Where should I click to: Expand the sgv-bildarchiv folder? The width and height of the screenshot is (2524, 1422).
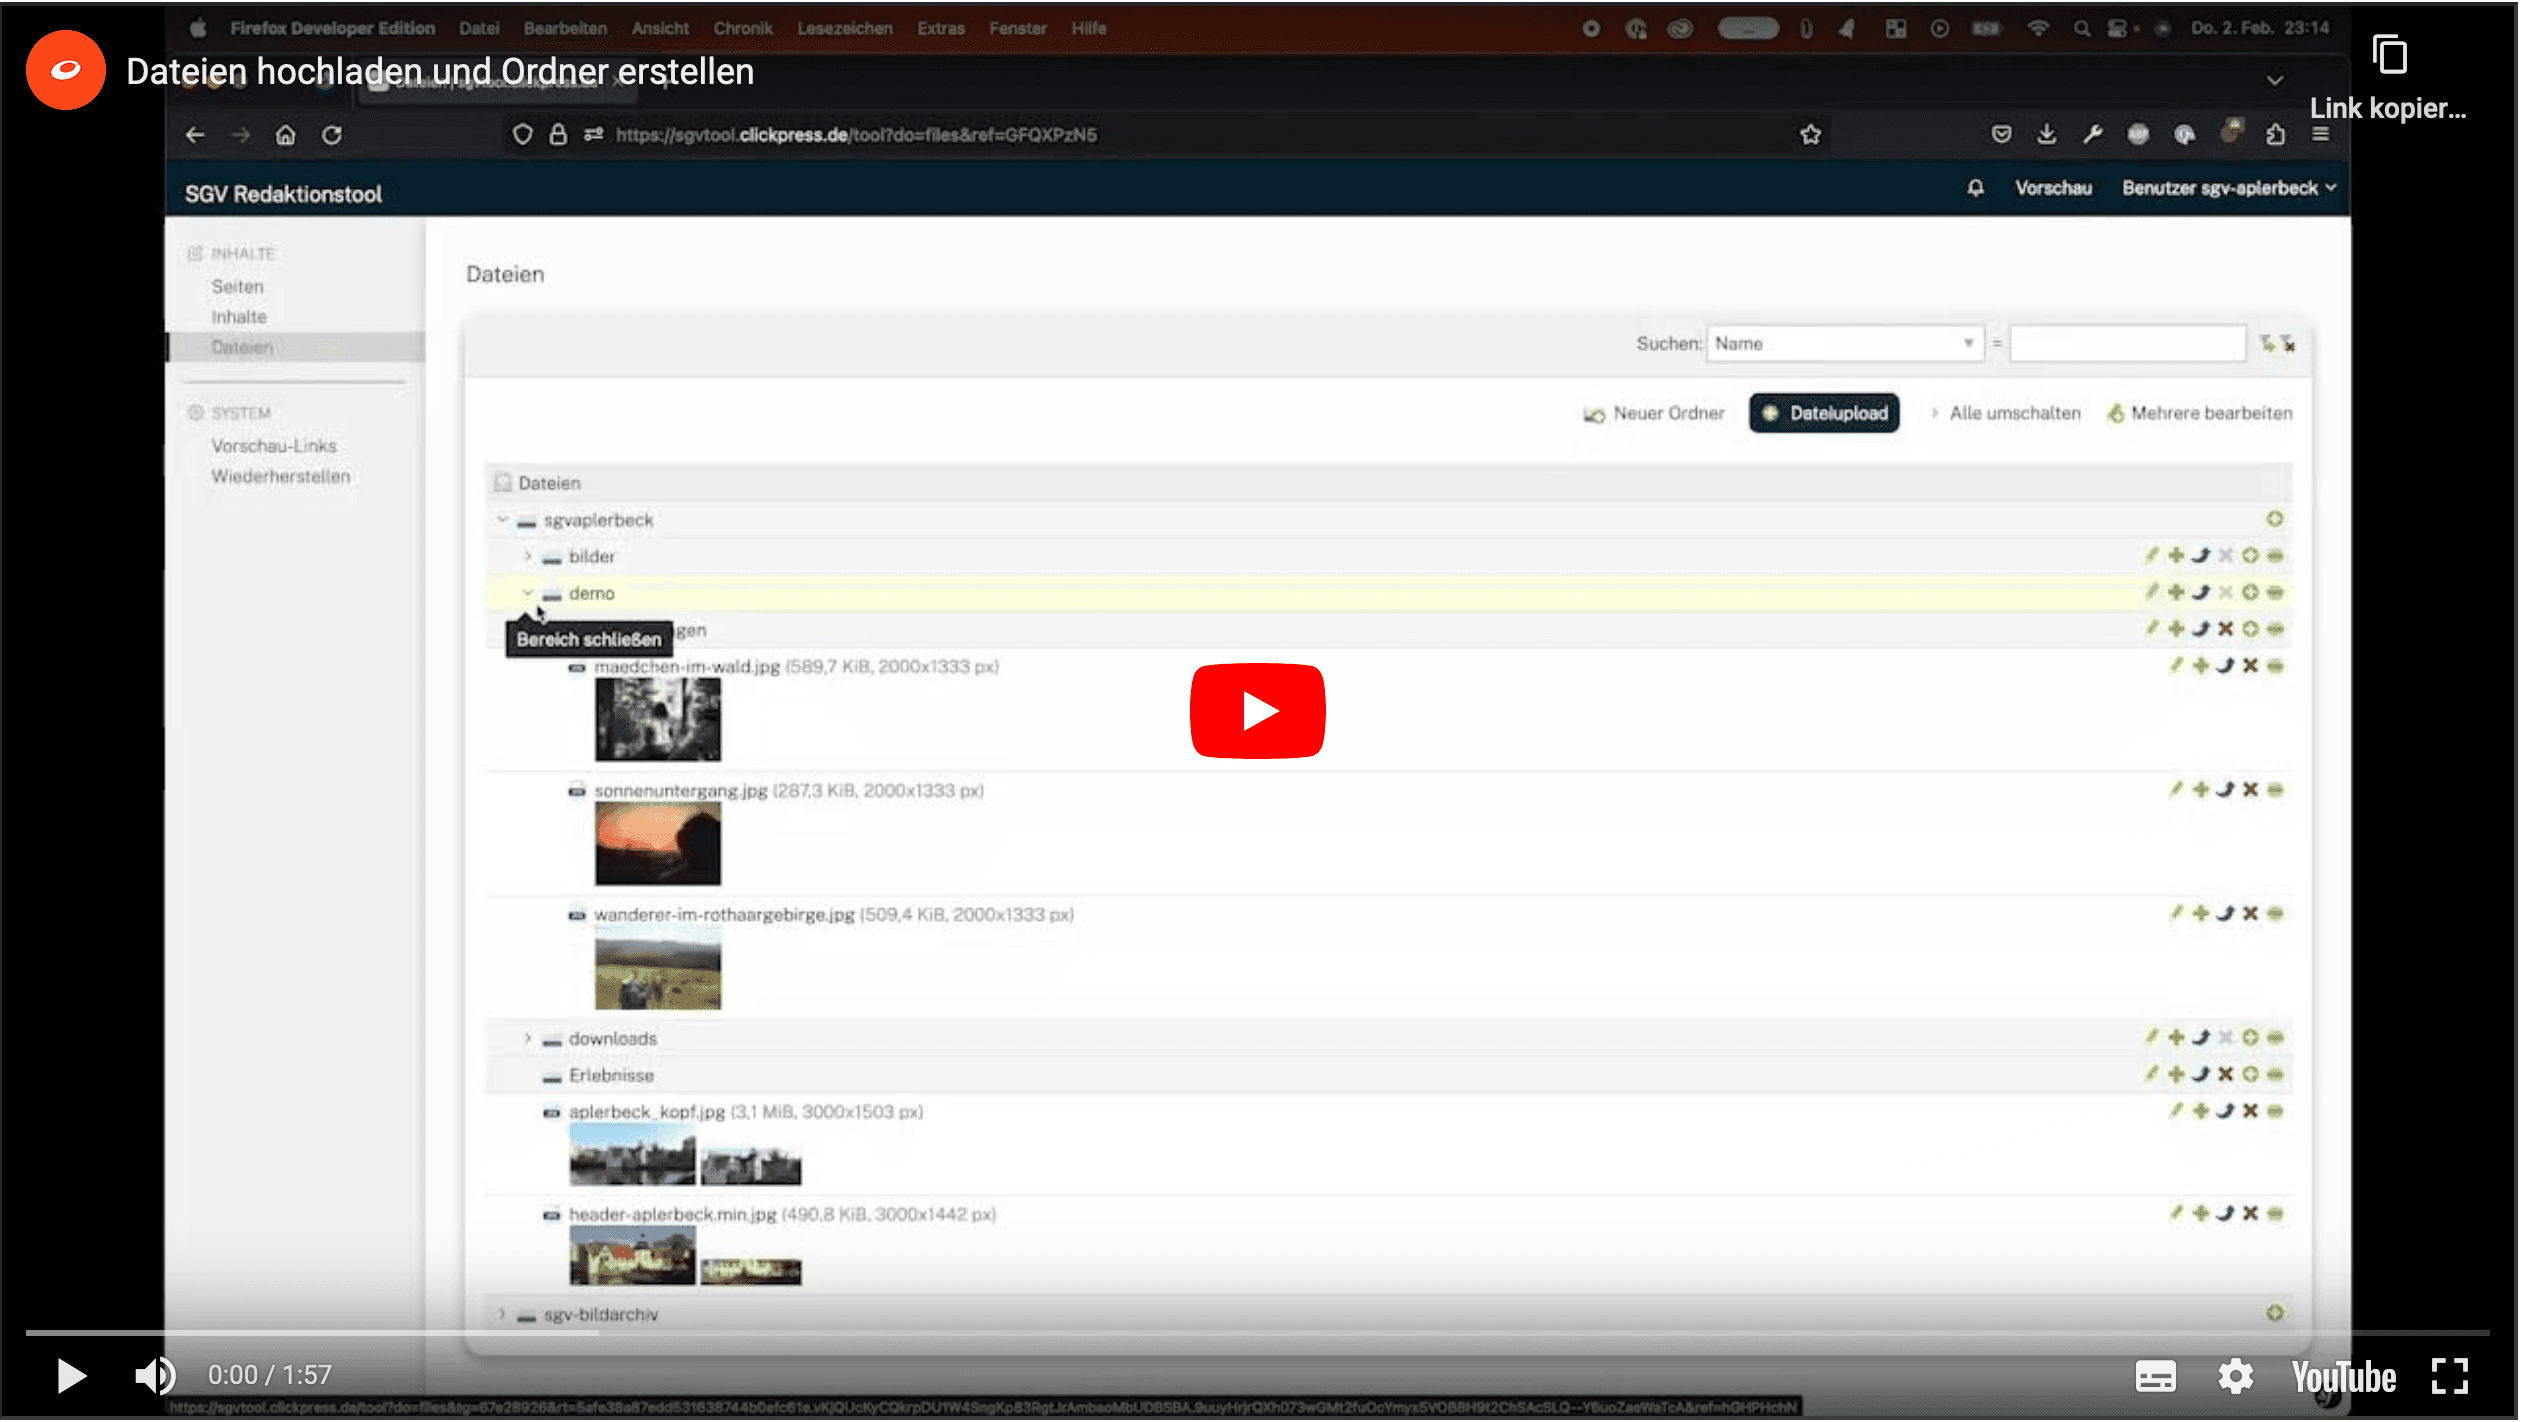(x=502, y=1315)
